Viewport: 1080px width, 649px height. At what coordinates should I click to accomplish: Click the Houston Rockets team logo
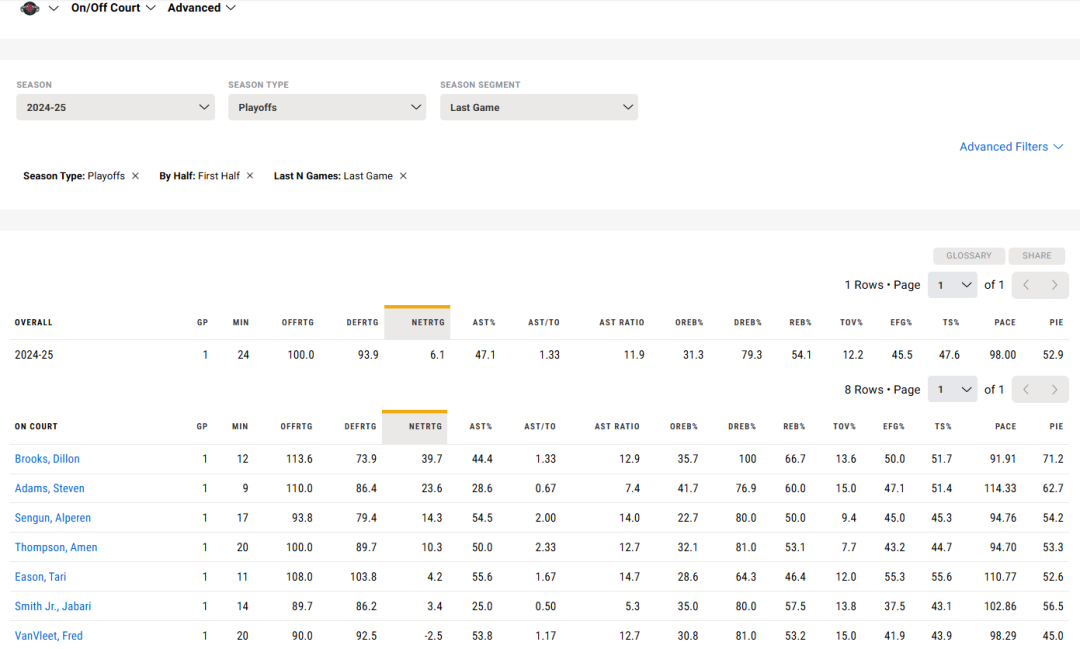point(30,8)
